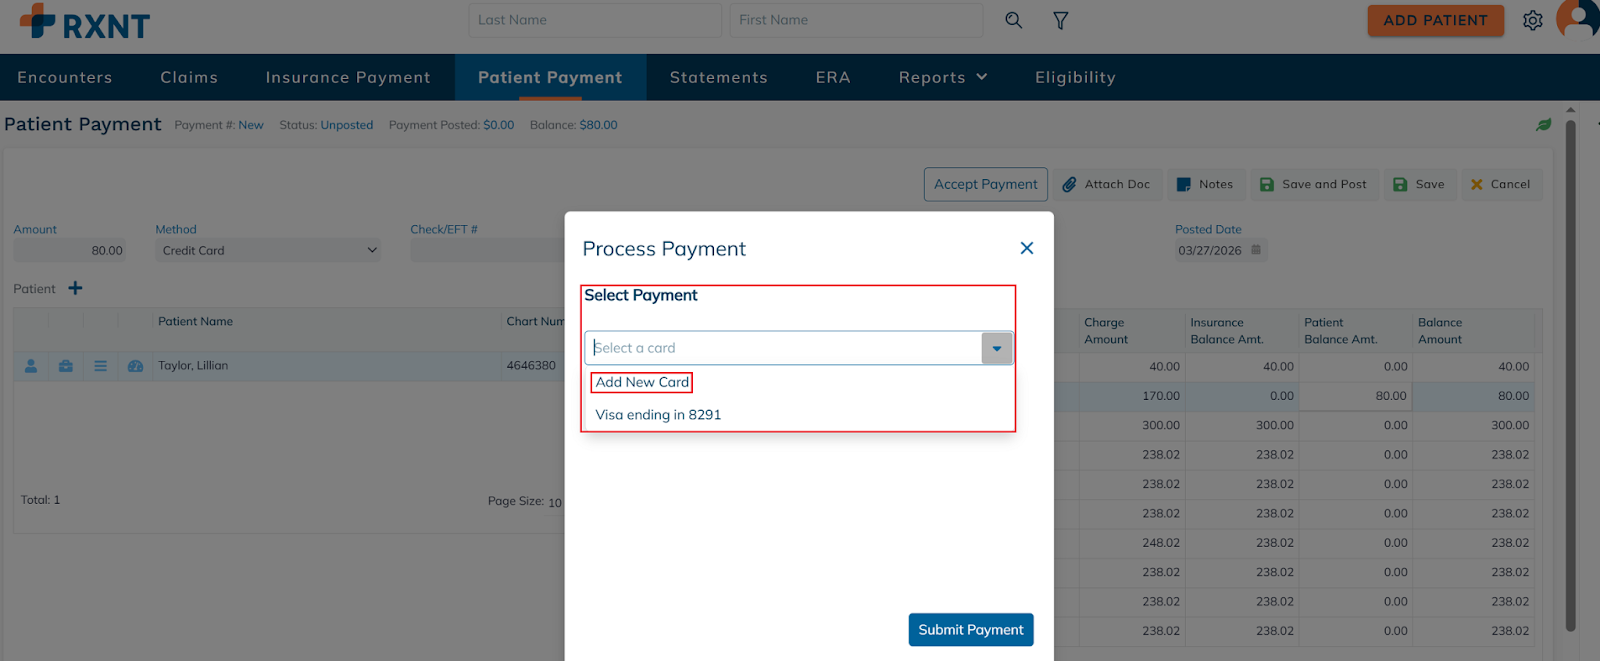Click the plus icon beside Patient
The height and width of the screenshot is (661, 1600).
(x=76, y=288)
